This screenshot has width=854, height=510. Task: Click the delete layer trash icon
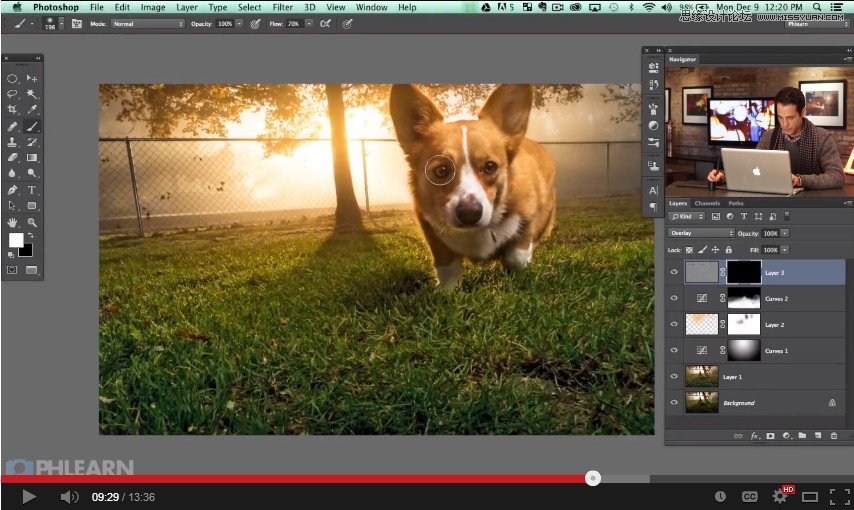pos(833,436)
